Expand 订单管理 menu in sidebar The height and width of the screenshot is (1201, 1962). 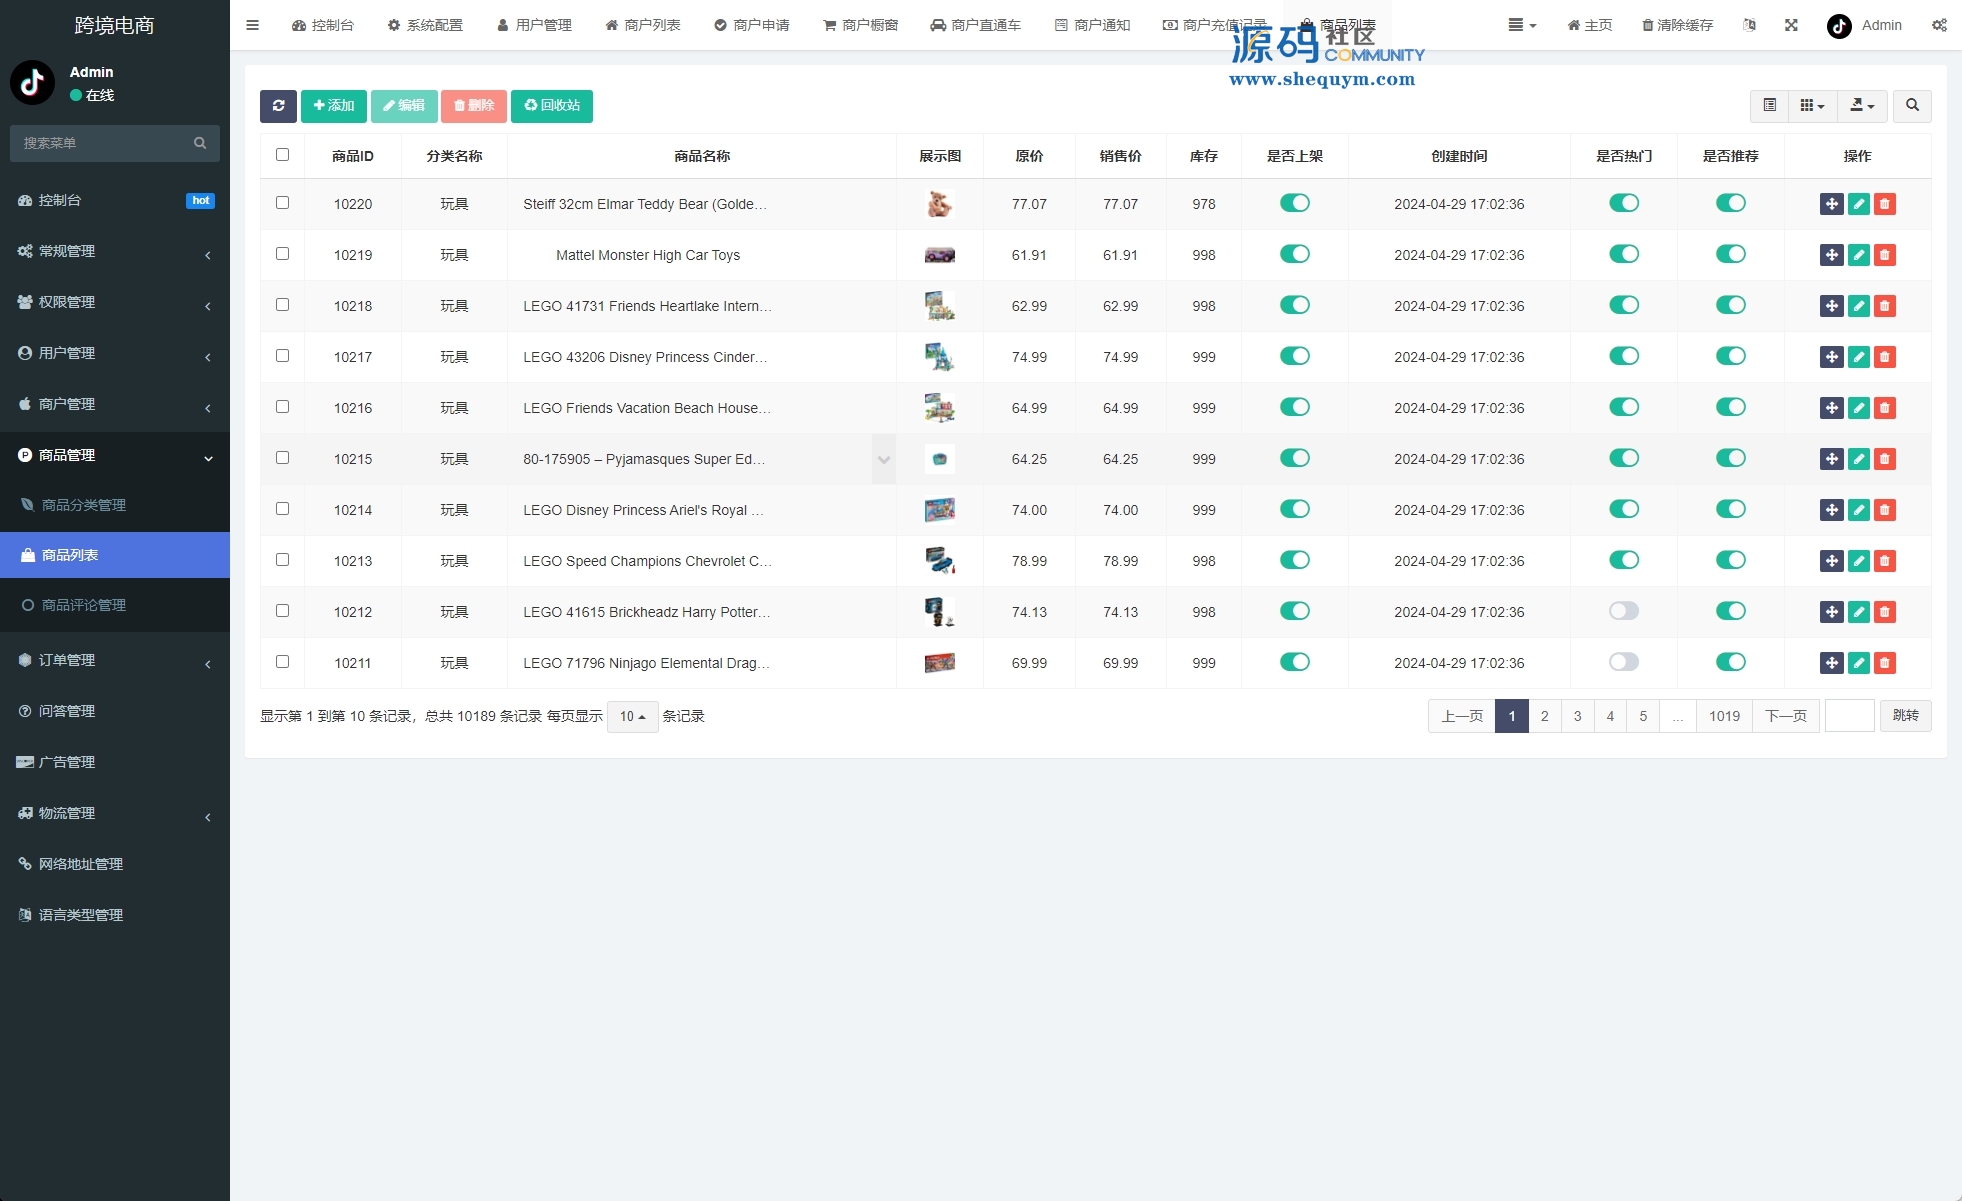coord(115,660)
